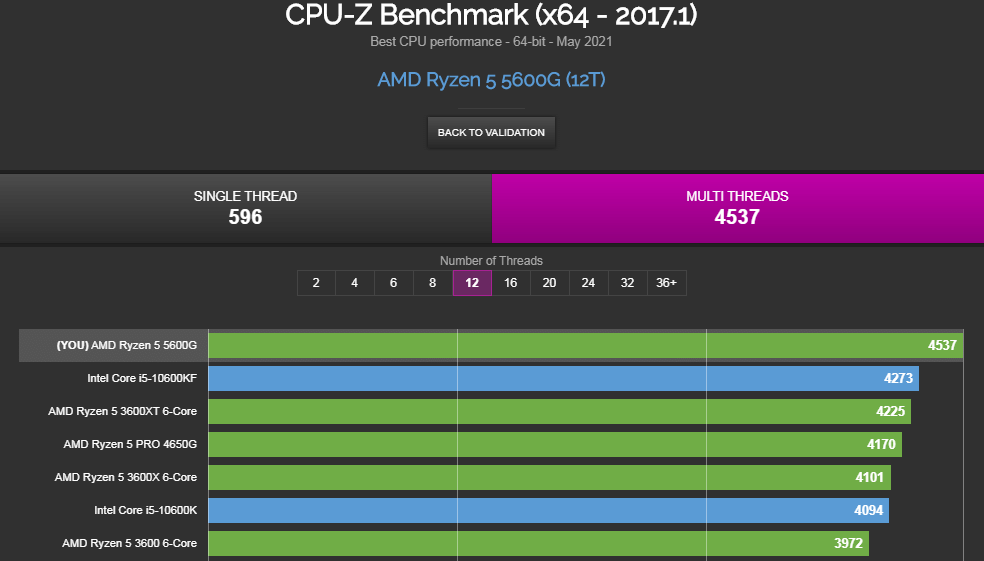The width and height of the screenshot is (984, 561).
Task: Click the AMD Ryzen 5 3600X 6-Core label
Action: (126, 477)
